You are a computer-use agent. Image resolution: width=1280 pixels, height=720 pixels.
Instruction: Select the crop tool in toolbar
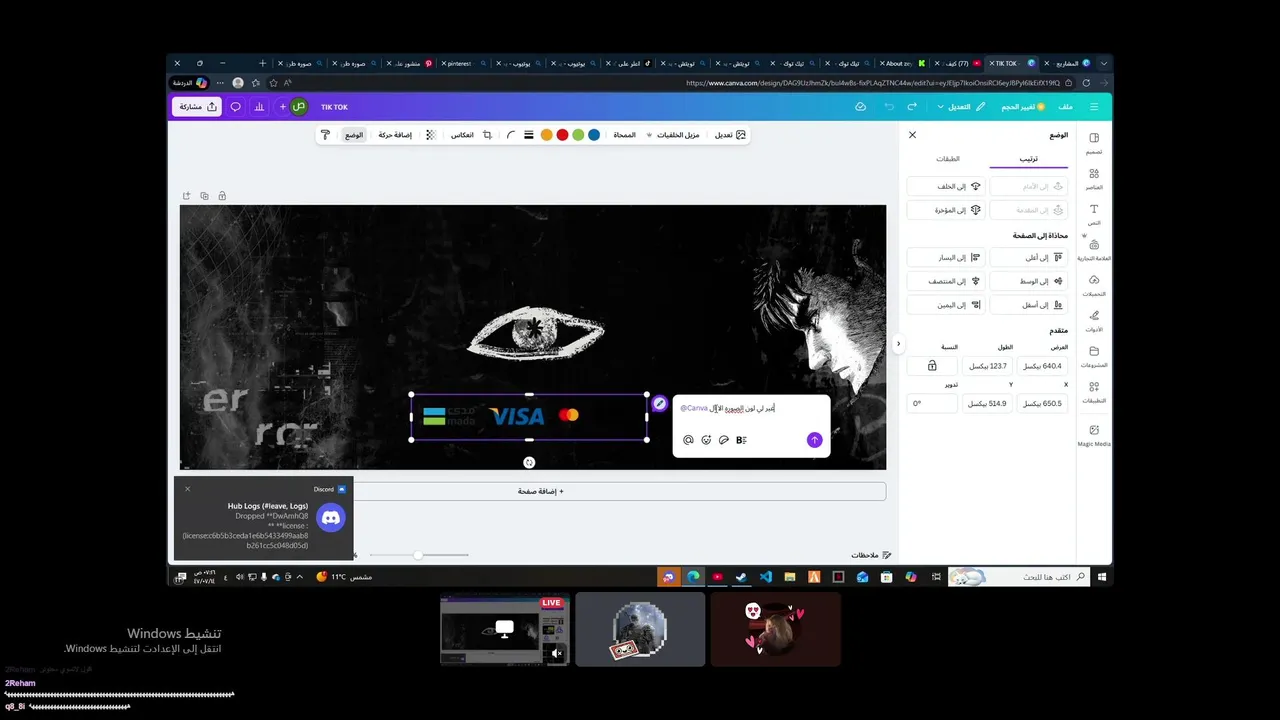(487, 135)
